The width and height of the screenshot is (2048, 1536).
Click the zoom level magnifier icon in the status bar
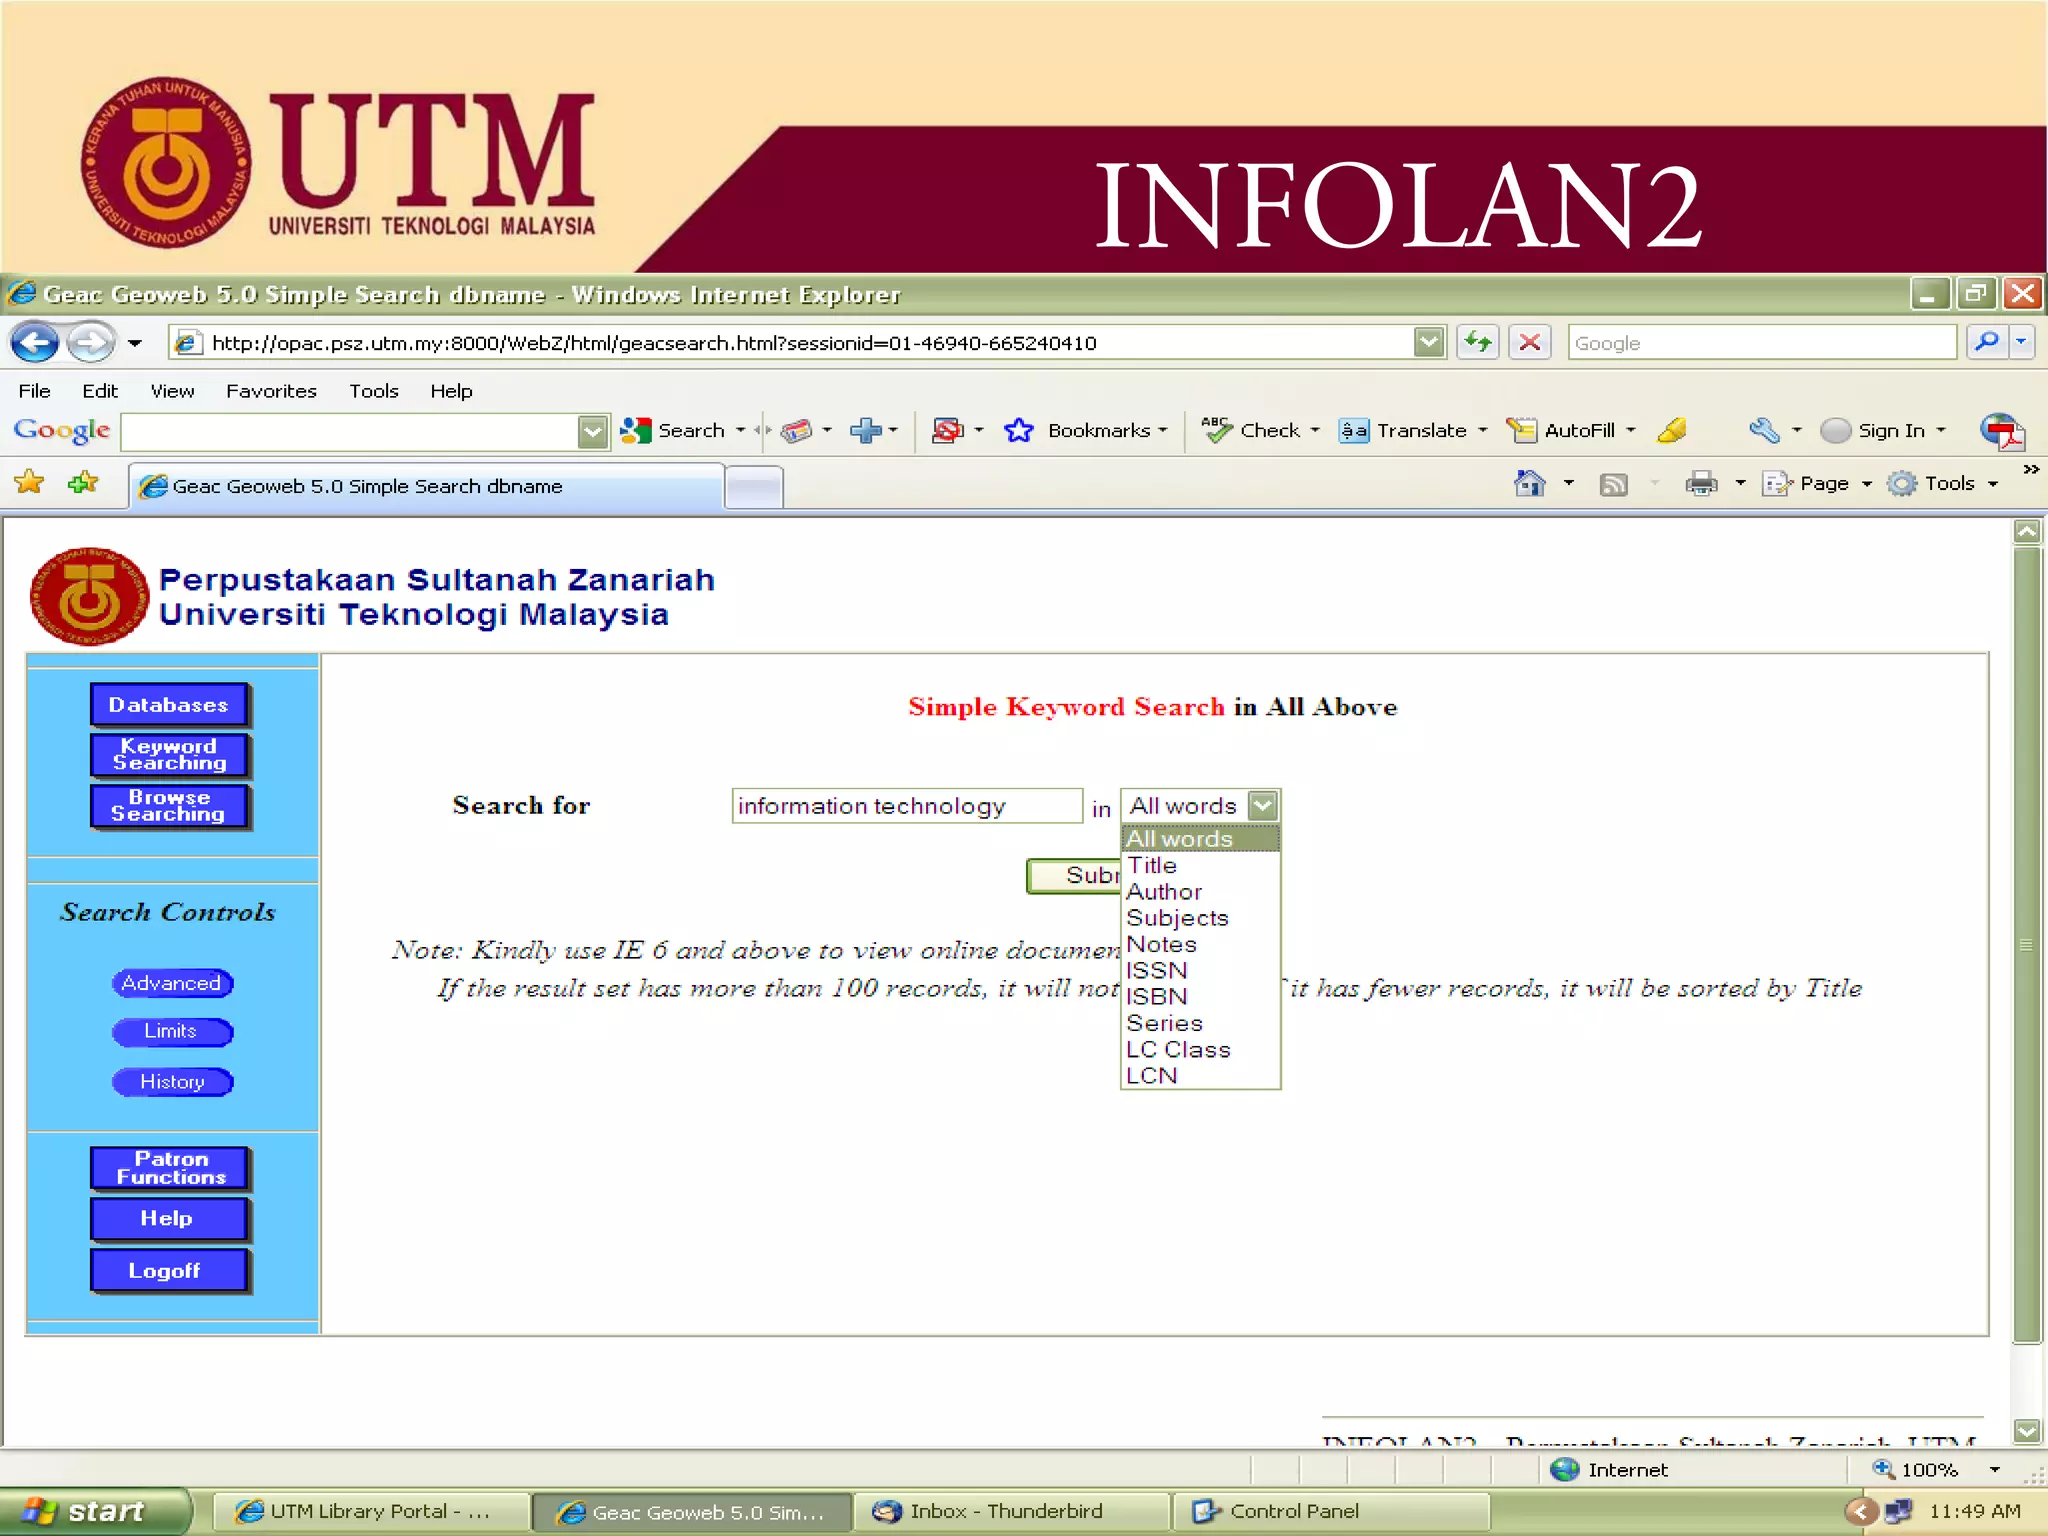coord(1883,1469)
